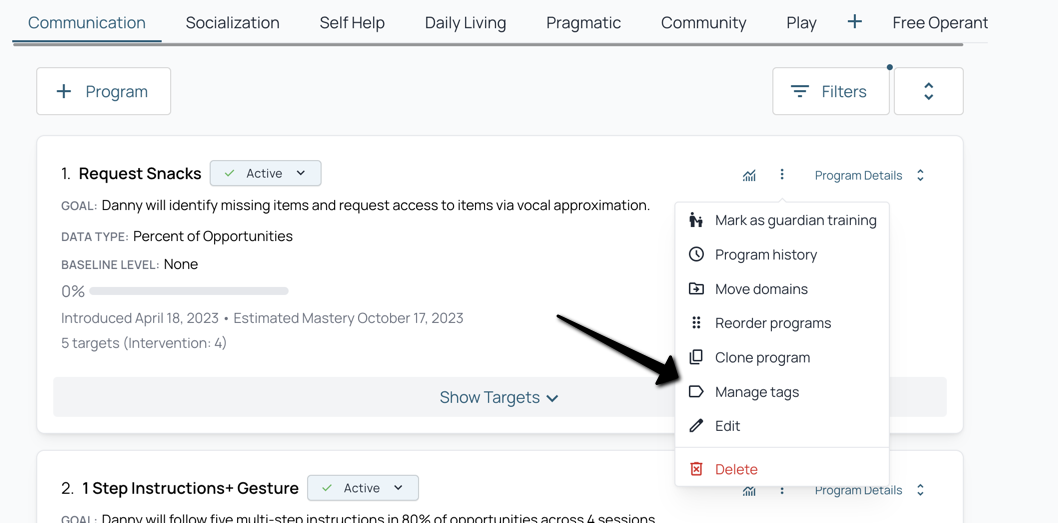Viewport: 1058px width, 523px height.
Task: Click "Percent of Opportunities" data type value
Action: coord(213,236)
